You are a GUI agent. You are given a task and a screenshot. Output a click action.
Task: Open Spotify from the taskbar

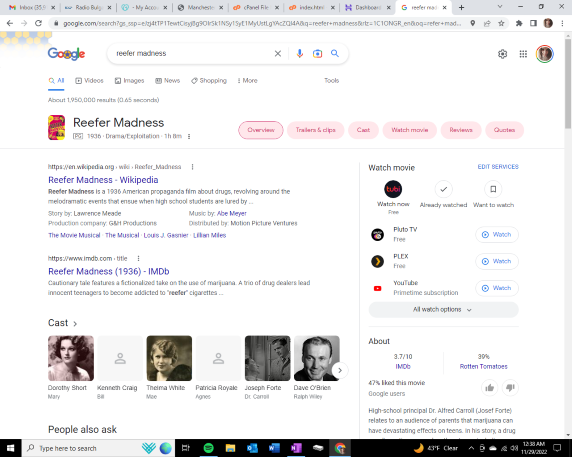(x=208, y=448)
